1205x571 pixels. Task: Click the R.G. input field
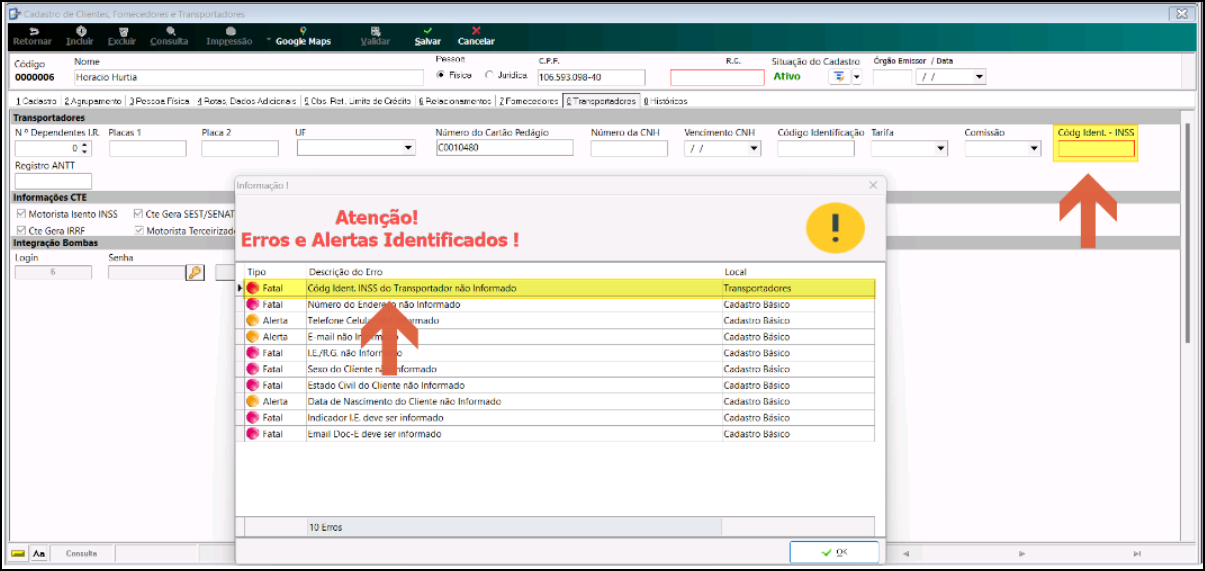click(x=717, y=77)
